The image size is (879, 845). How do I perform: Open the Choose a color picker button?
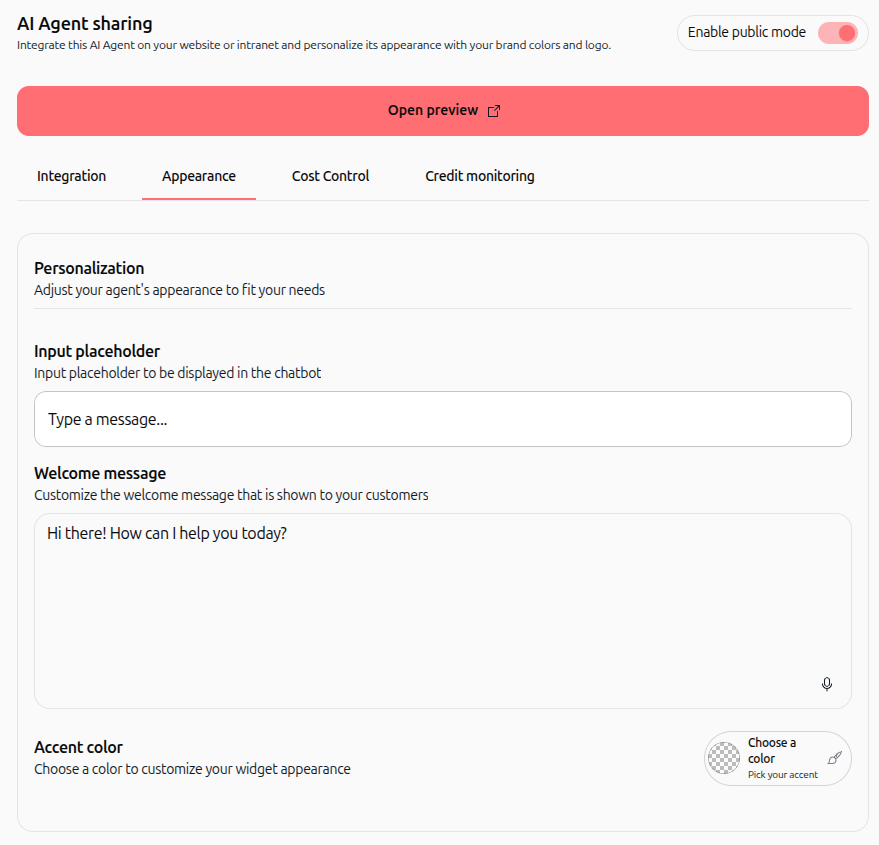[x=778, y=758]
